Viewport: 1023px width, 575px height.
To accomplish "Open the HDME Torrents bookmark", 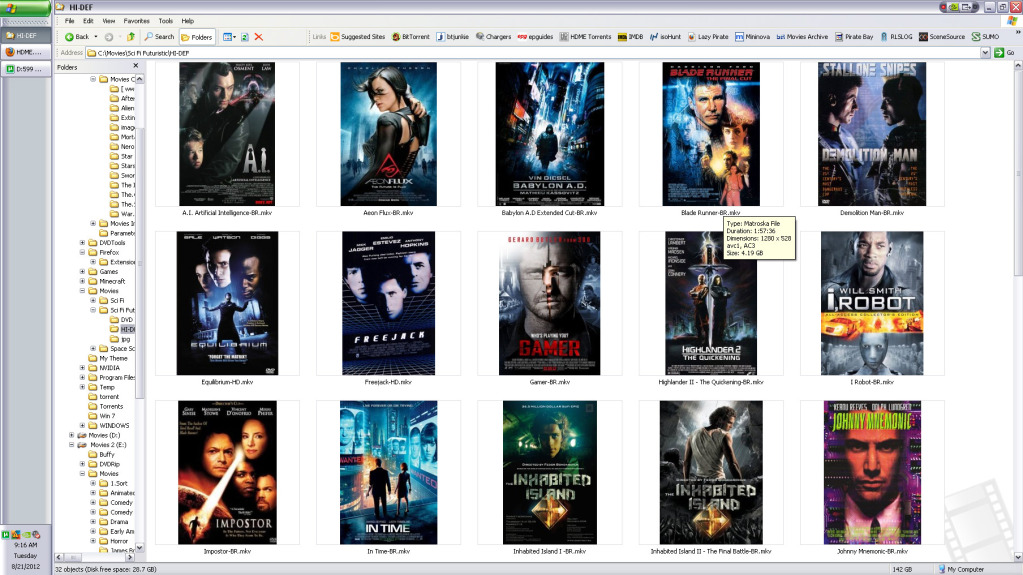I will pos(585,37).
